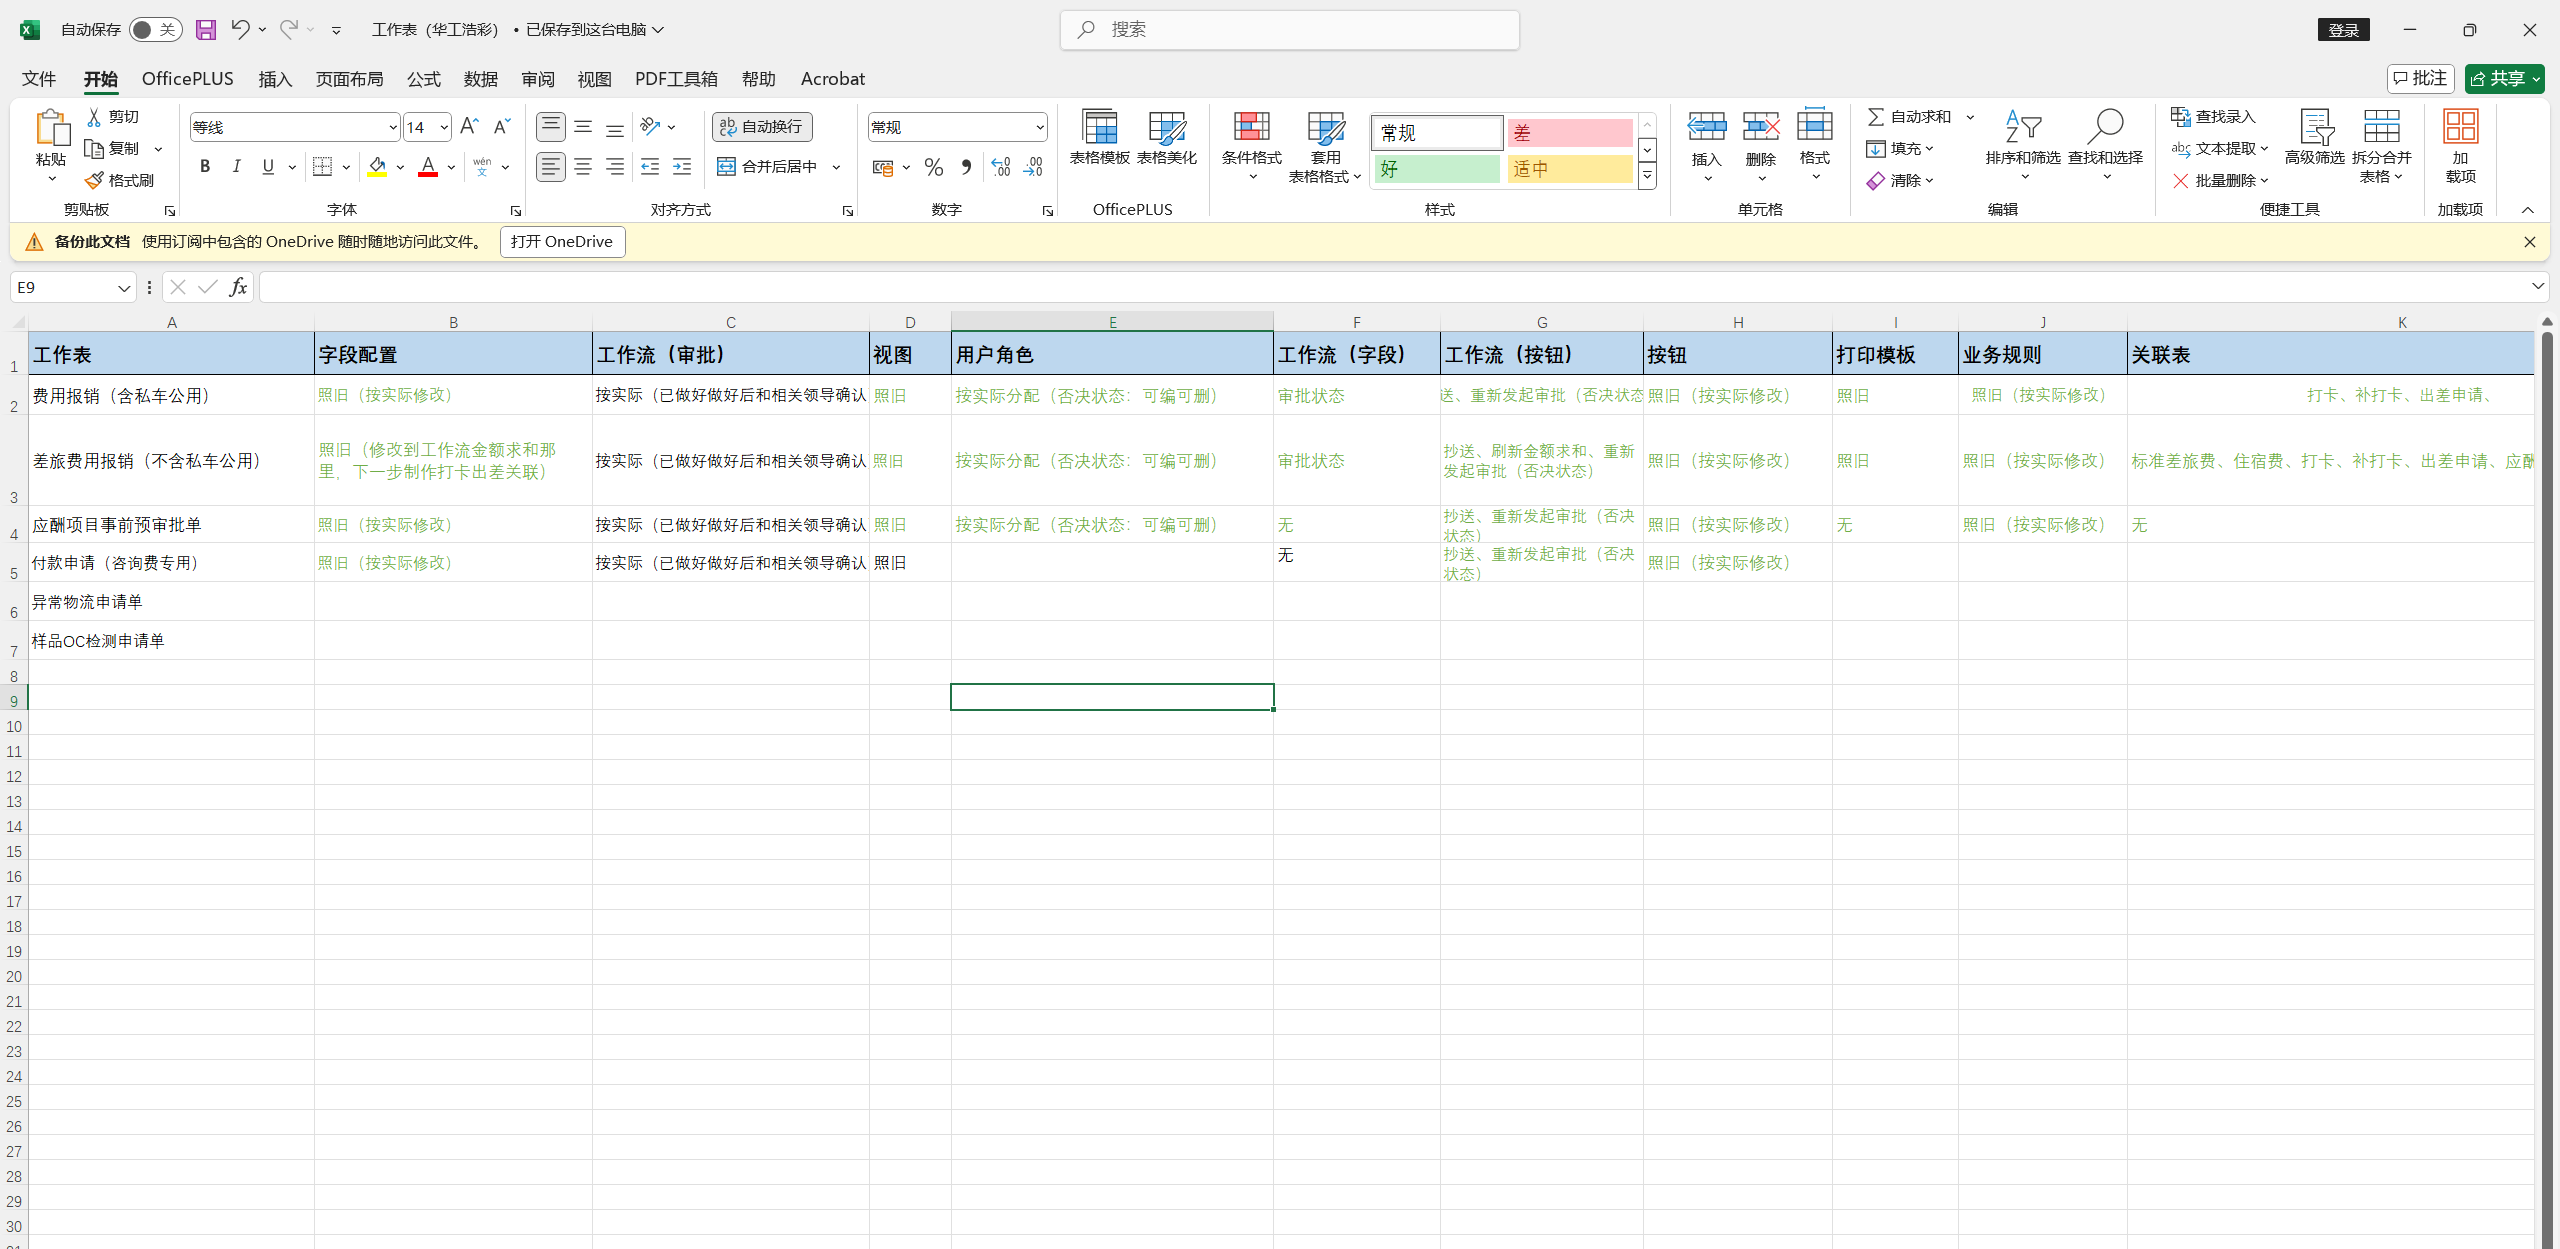The image size is (2560, 1249).
Task: Click the italic formatting icon
Action: coord(237,167)
